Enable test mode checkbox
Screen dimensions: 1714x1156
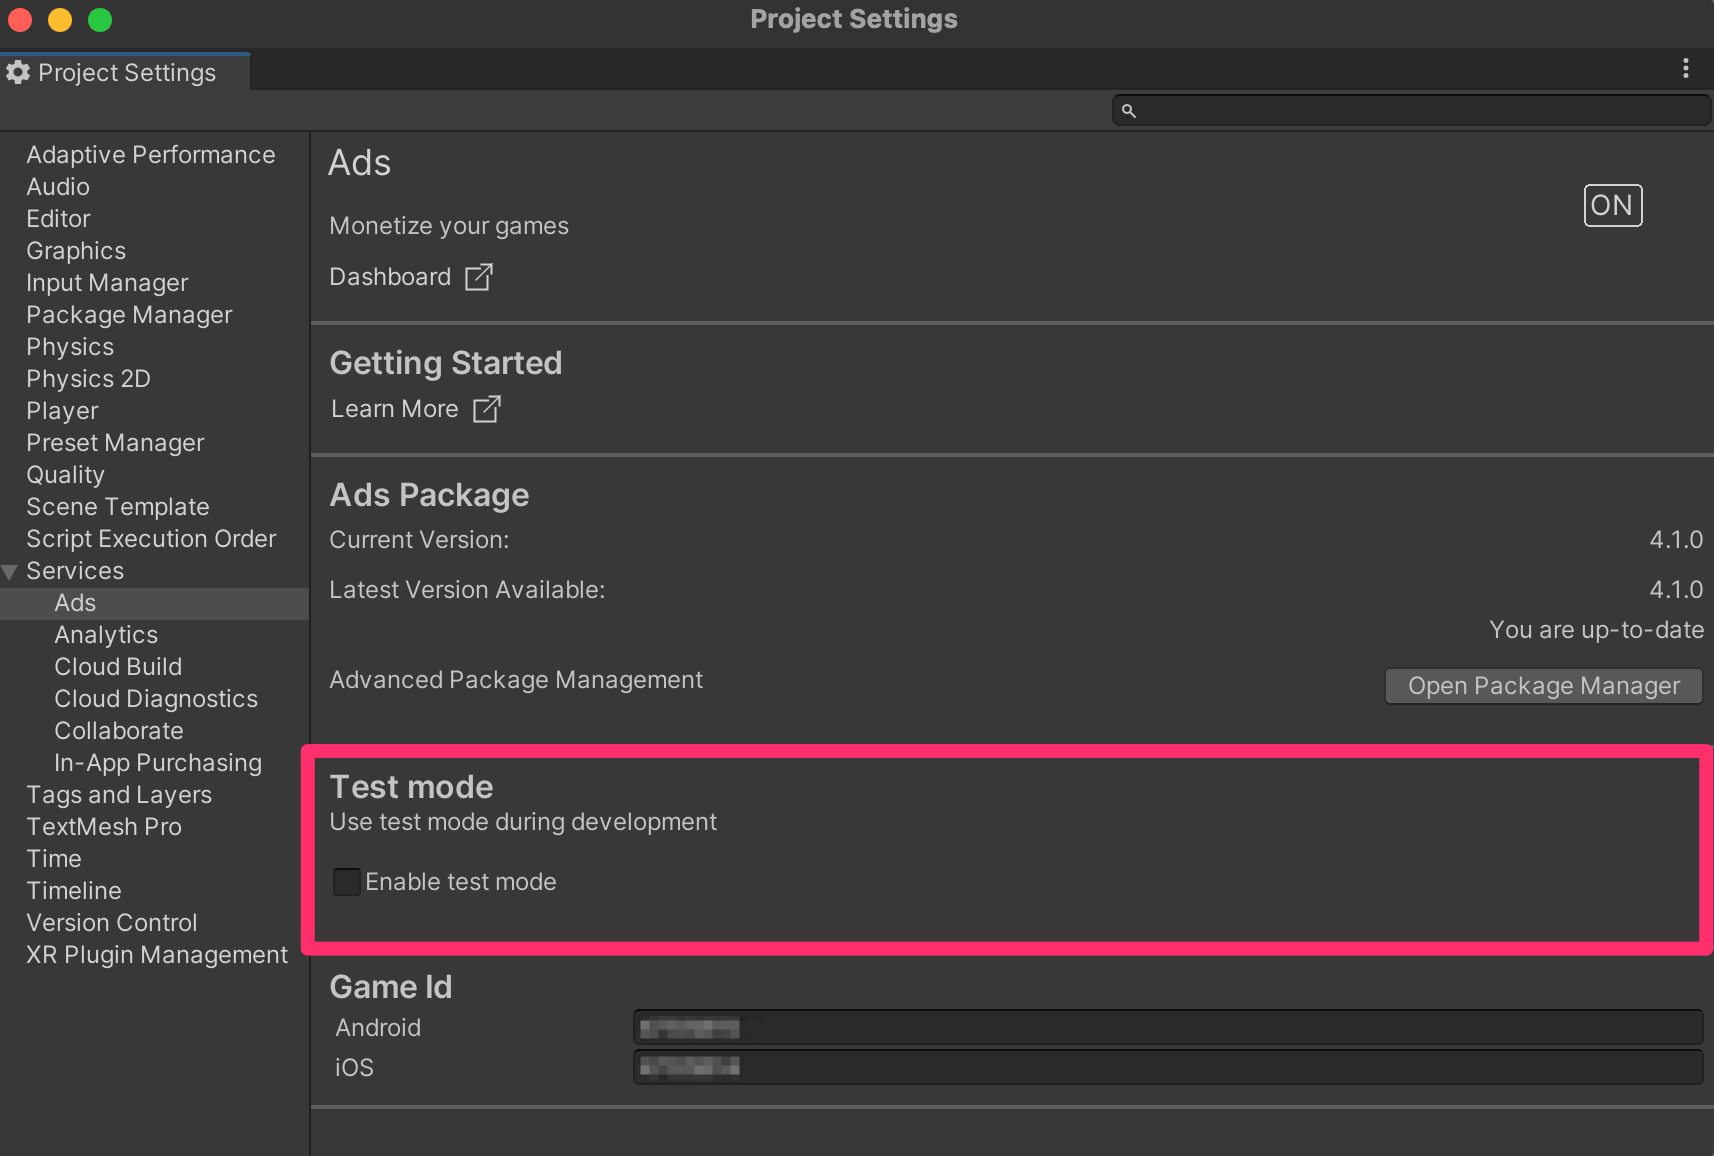347,882
